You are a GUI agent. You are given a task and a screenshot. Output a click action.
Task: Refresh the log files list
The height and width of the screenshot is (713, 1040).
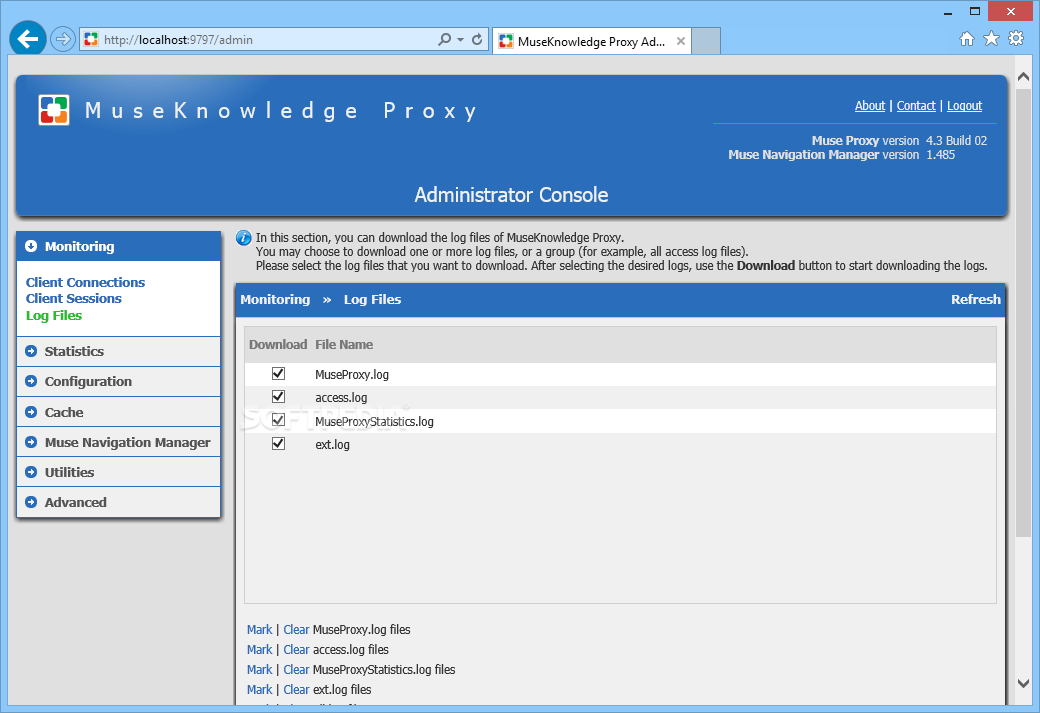(975, 299)
